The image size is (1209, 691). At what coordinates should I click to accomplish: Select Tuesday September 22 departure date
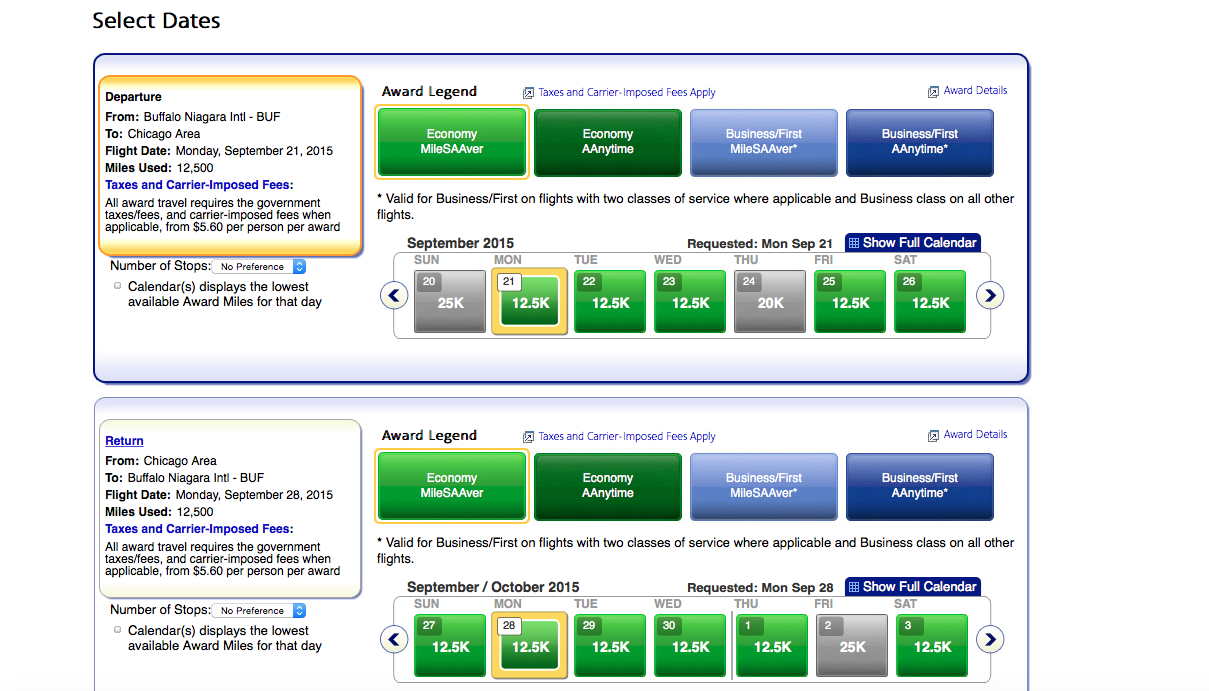point(610,301)
